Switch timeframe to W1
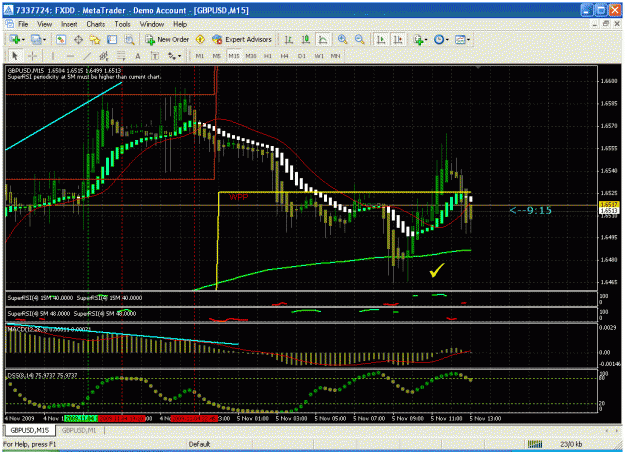 click(x=319, y=56)
